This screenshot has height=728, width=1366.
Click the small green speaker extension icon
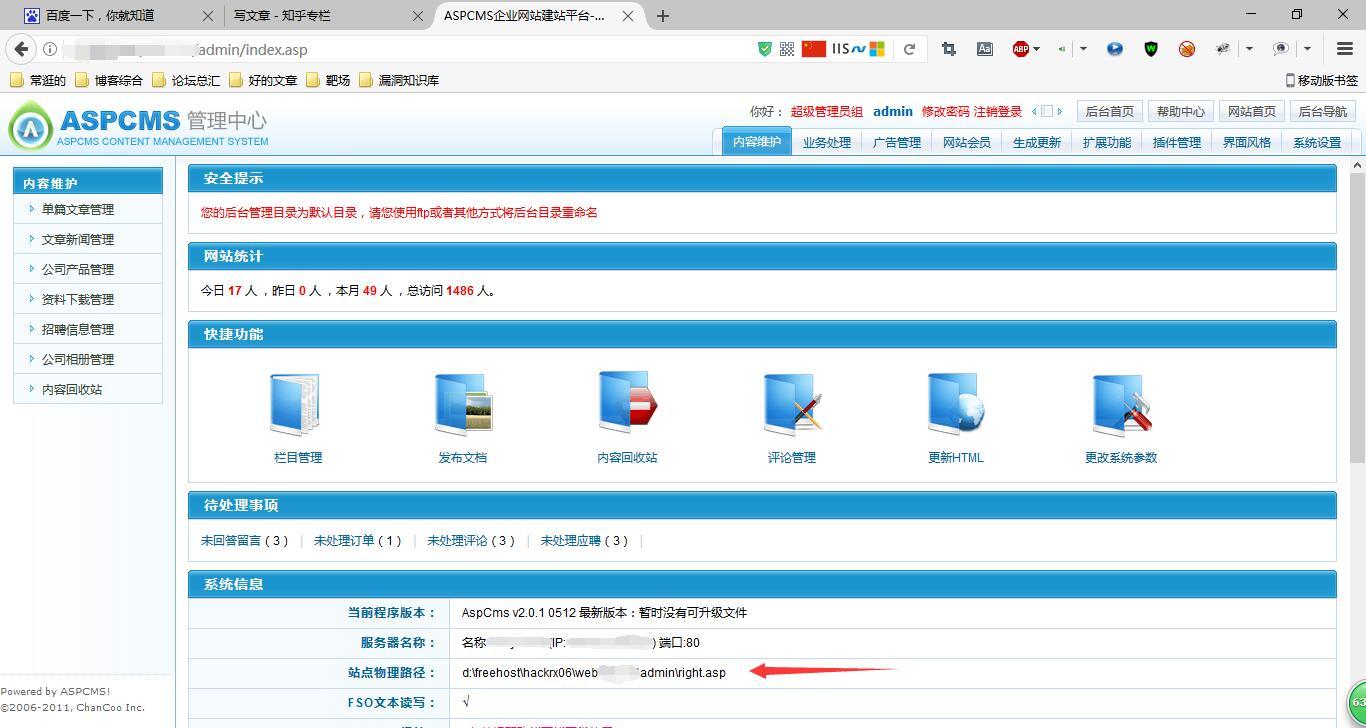click(x=1062, y=49)
